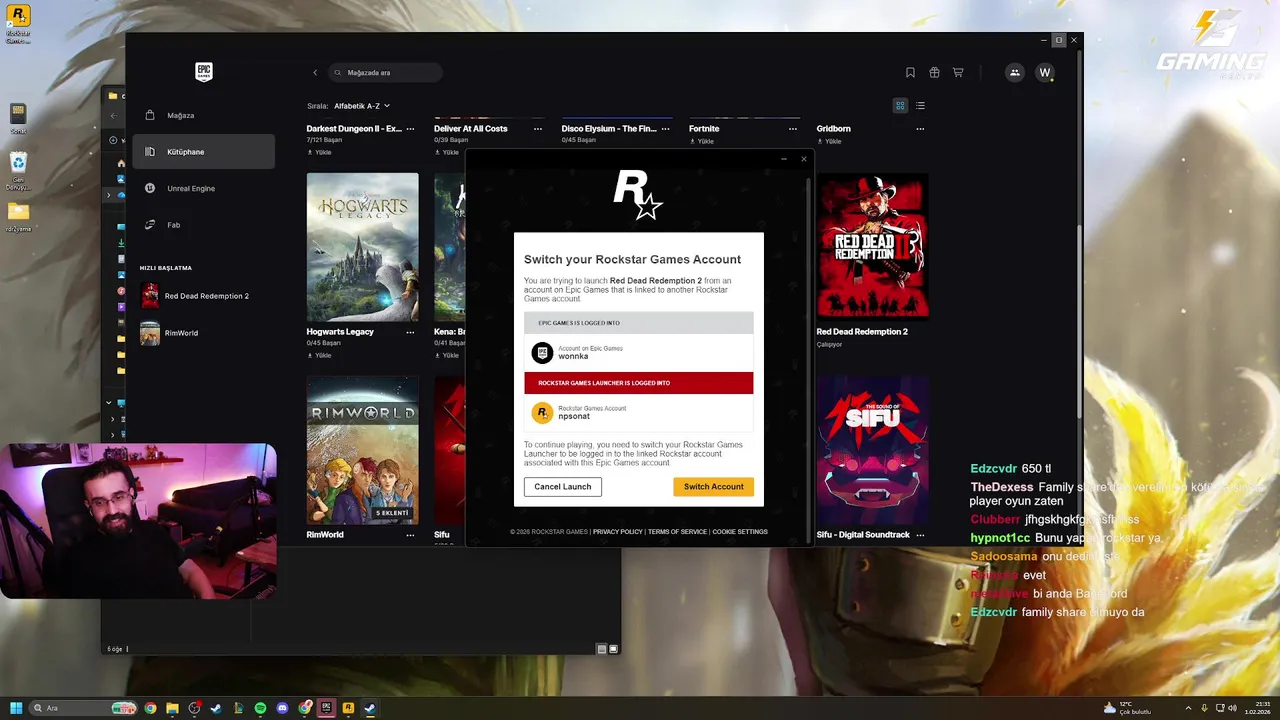The height and width of the screenshot is (720, 1280).
Task: Open the clock and date in taskbar
Action: [1258, 708]
